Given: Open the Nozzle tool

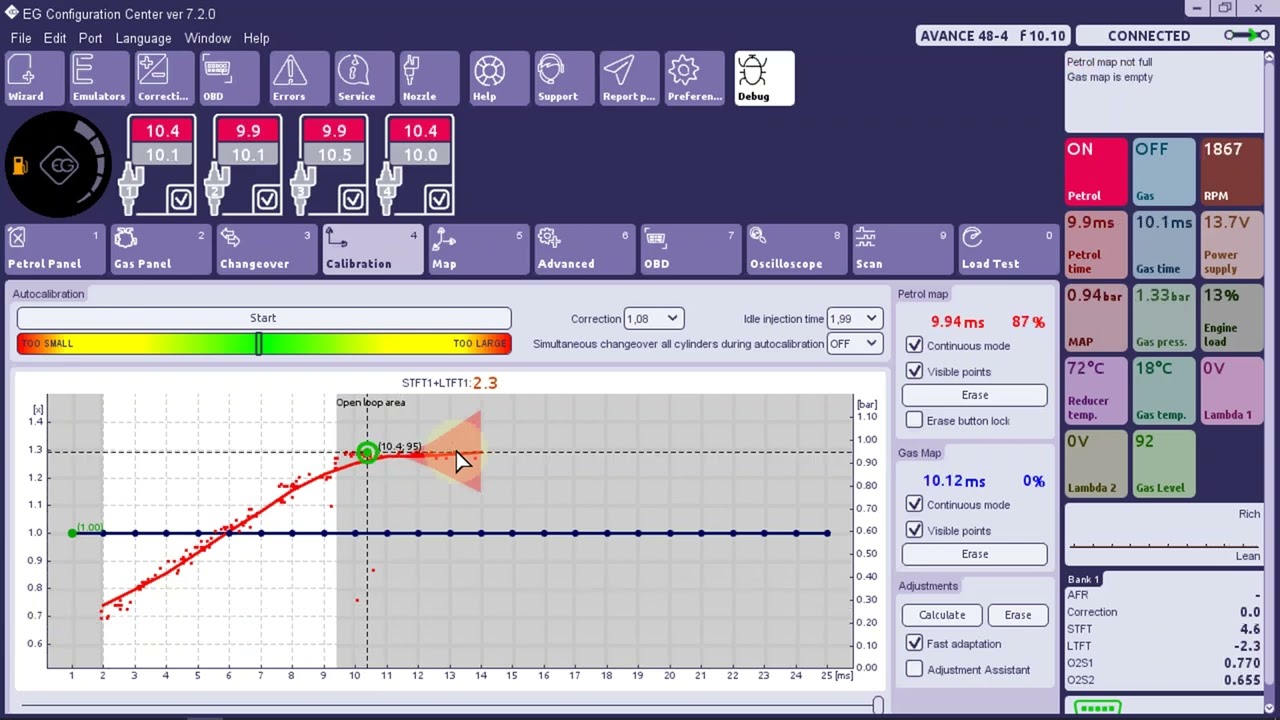Looking at the screenshot, I should (428, 78).
